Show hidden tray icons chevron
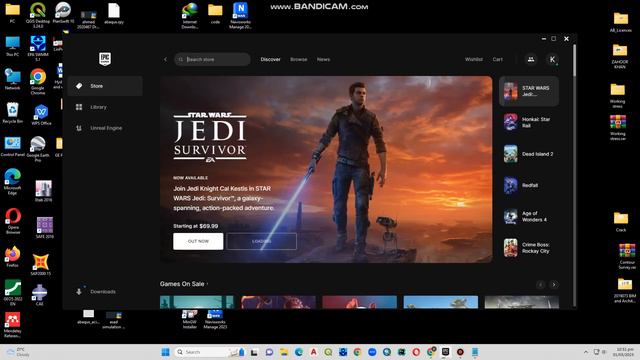 click(x=586, y=352)
